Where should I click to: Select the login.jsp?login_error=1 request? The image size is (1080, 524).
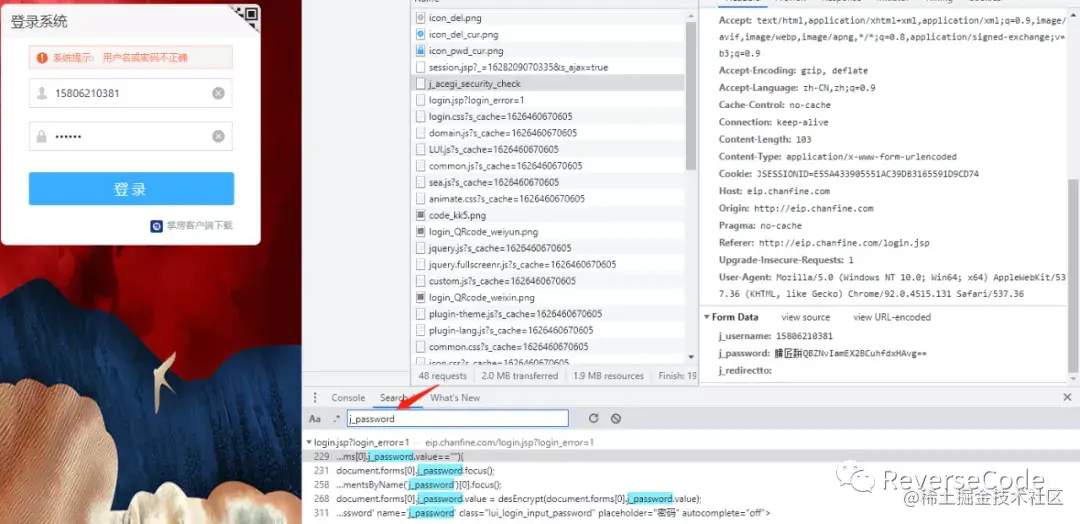[x=548, y=101]
